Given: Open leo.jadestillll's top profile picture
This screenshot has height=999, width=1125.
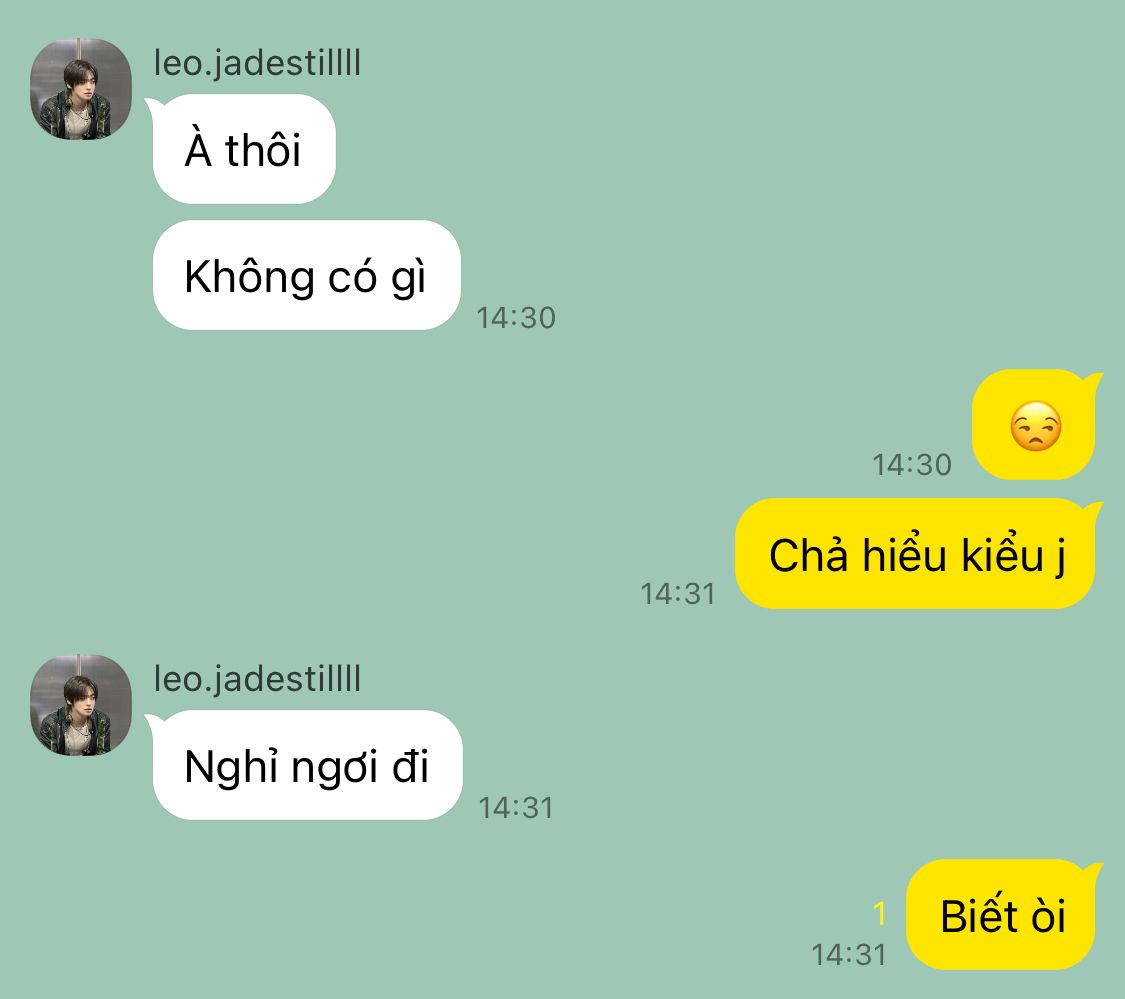Looking at the screenshot, I should tap(81, 89).
